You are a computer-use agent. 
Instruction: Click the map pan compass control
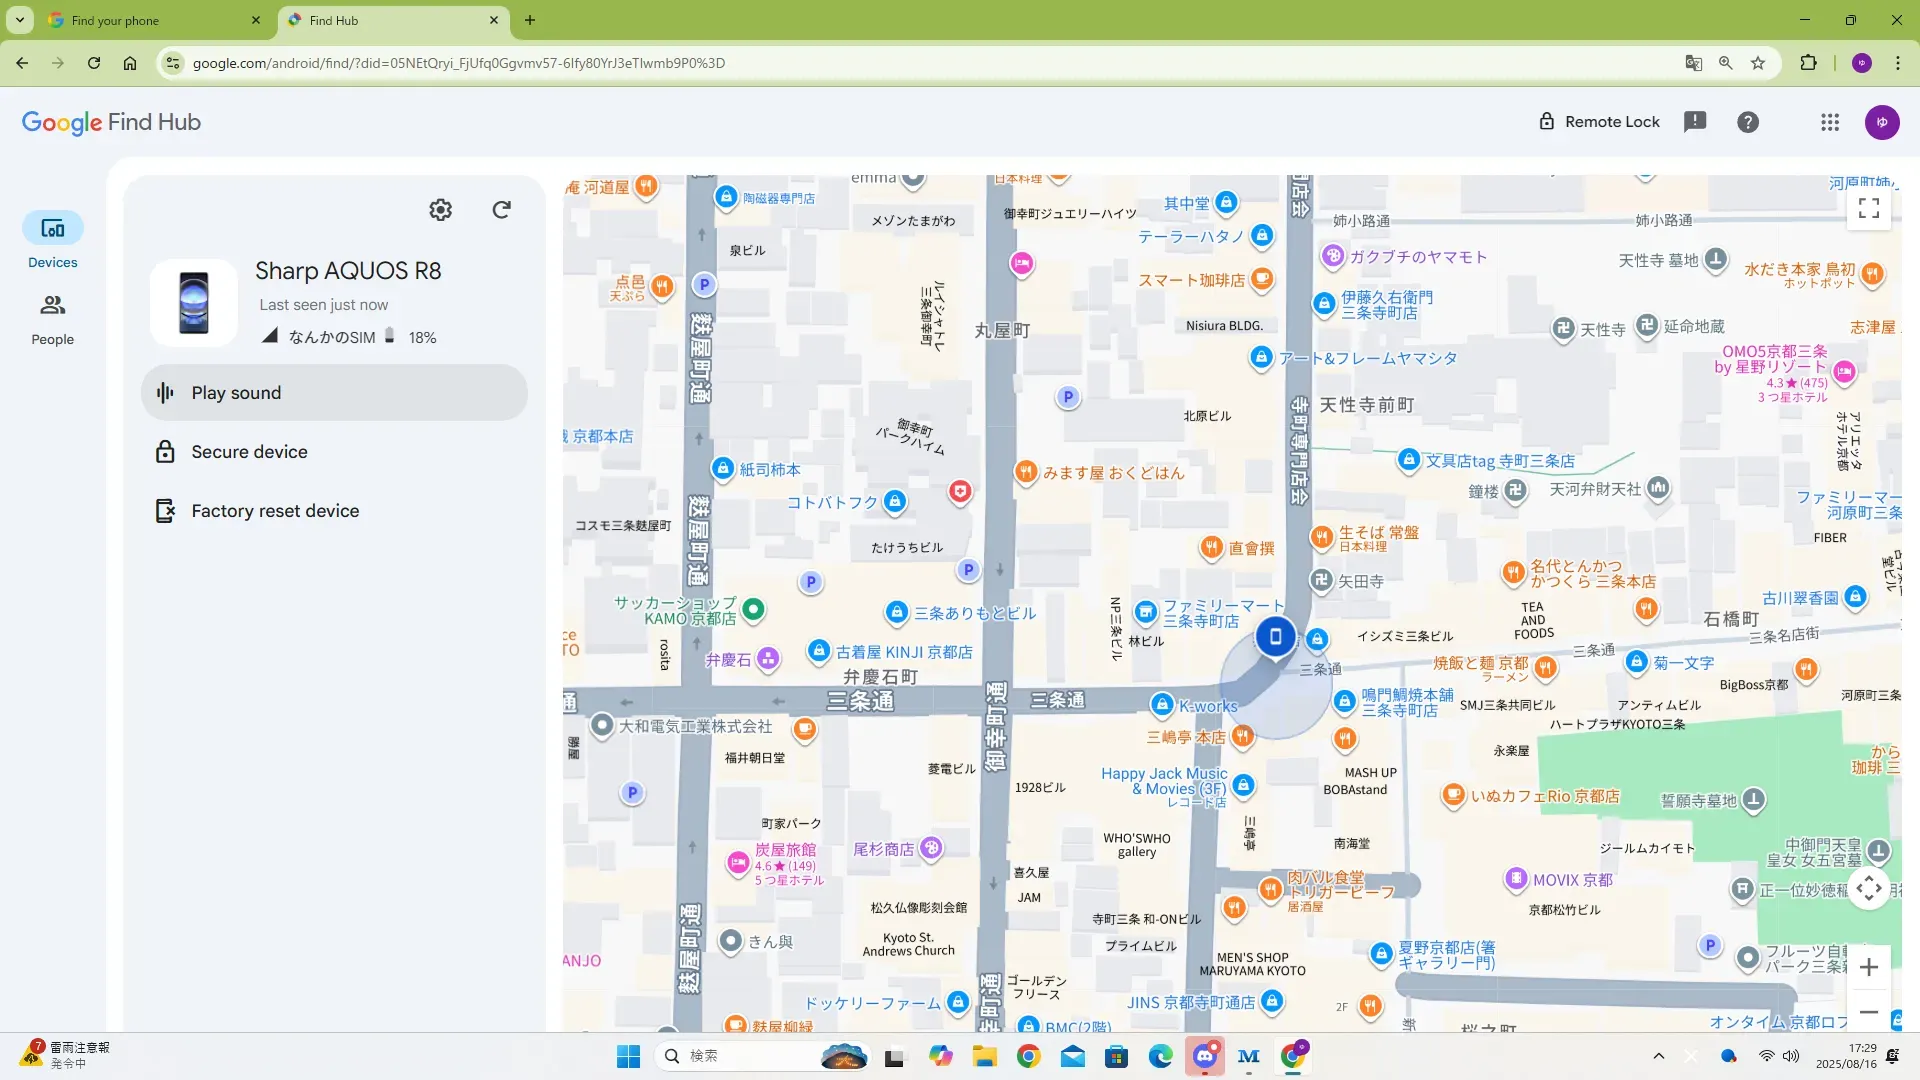tap(1868, 888)
